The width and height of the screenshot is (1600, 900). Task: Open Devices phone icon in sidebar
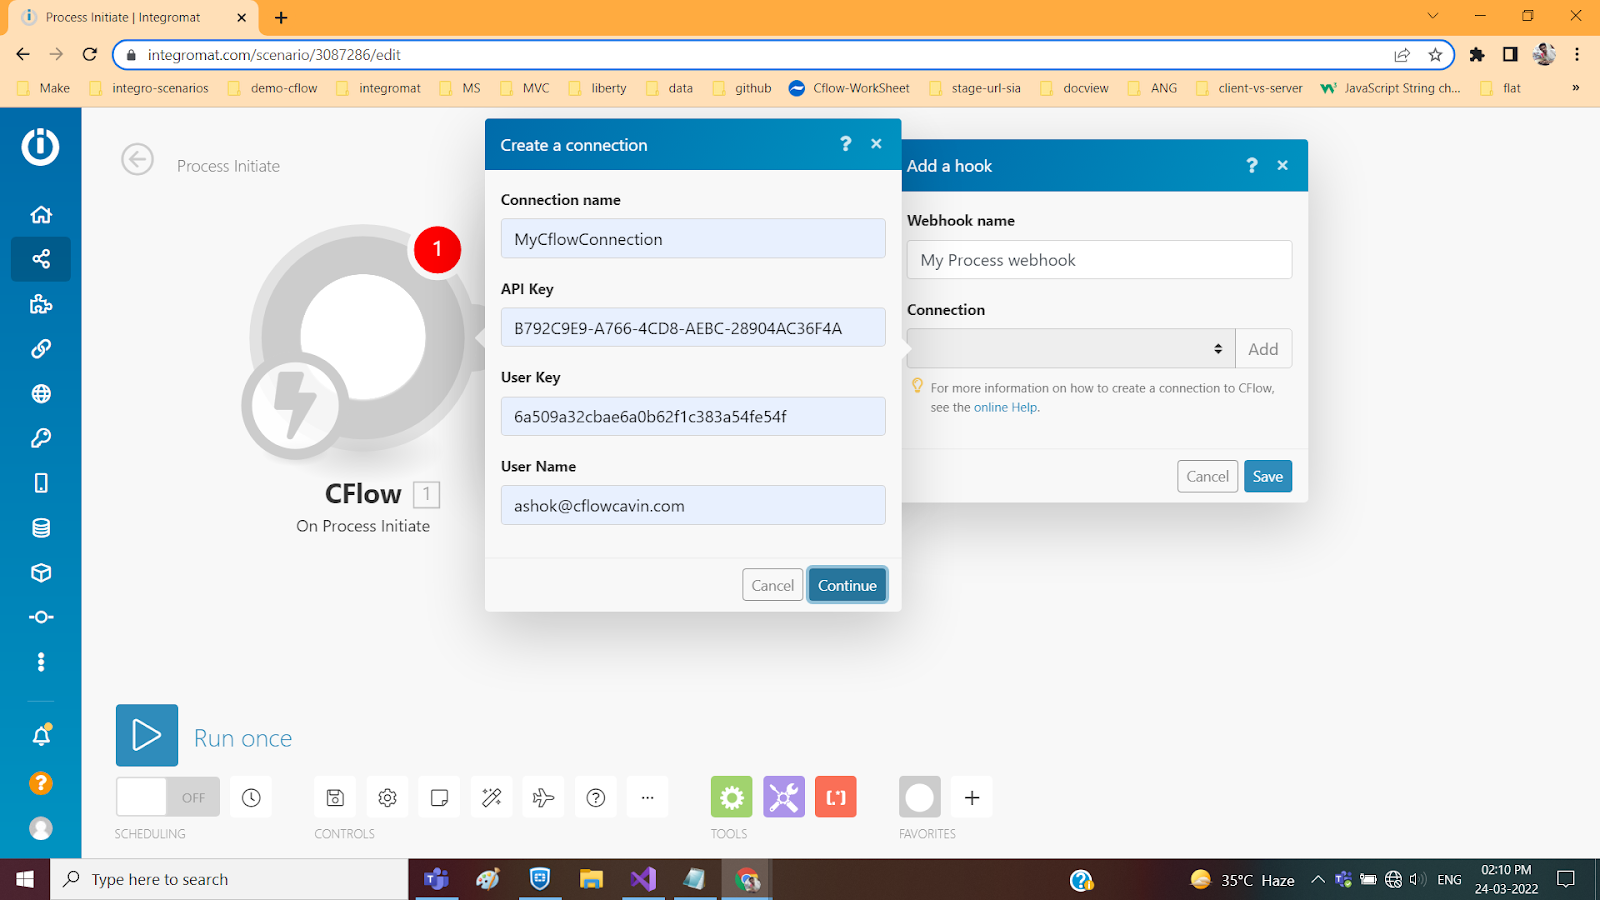click(x=41, y=483)
